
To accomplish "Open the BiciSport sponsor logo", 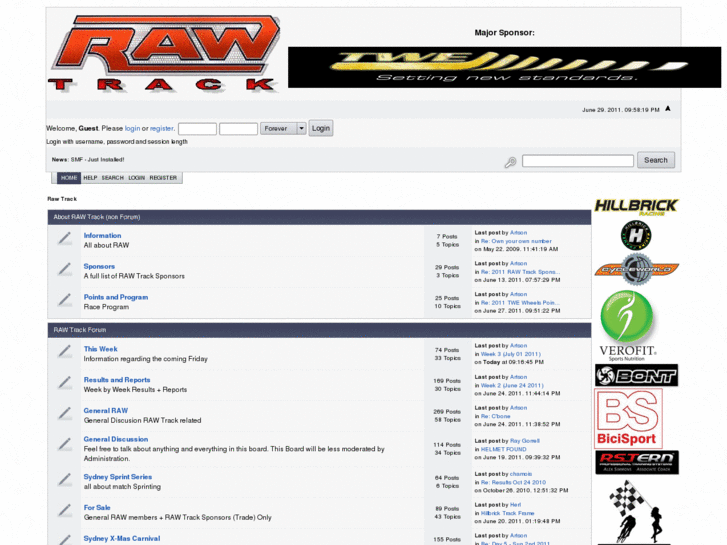I will coord(628,419).
